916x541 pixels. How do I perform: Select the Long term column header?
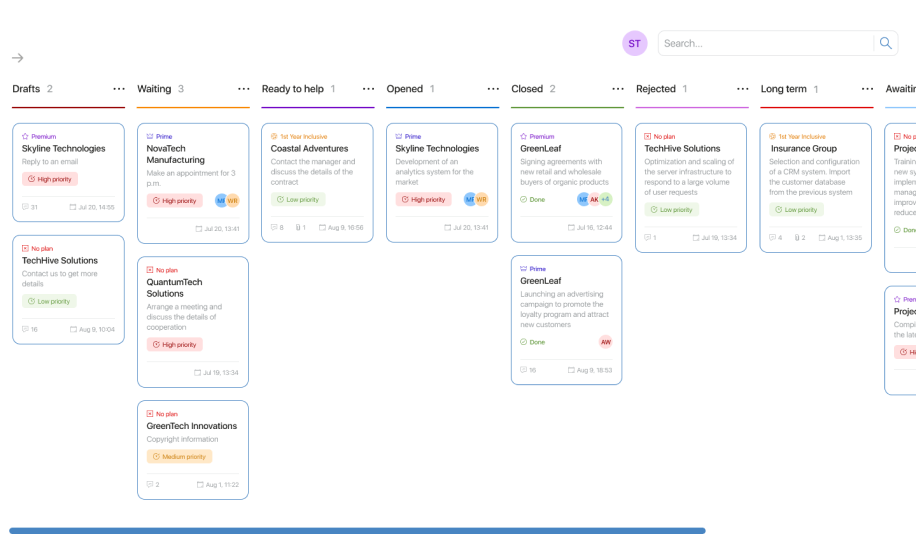[783, 89]
